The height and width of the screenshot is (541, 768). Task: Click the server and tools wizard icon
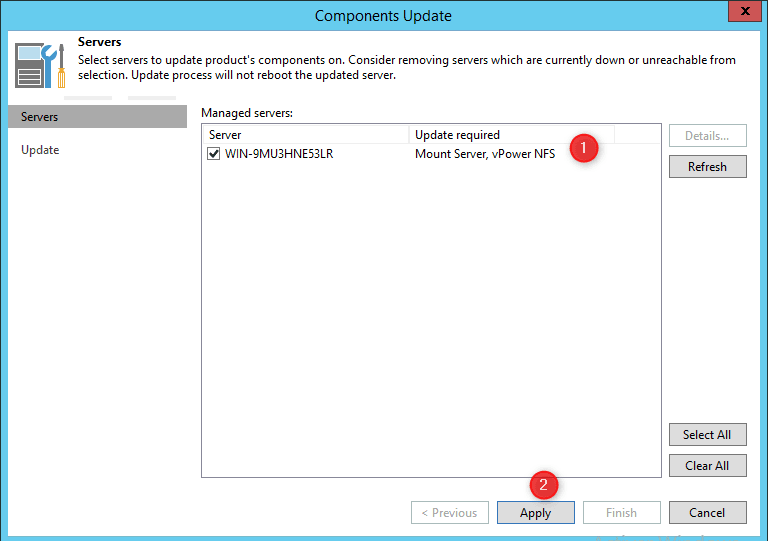[40, 65]
